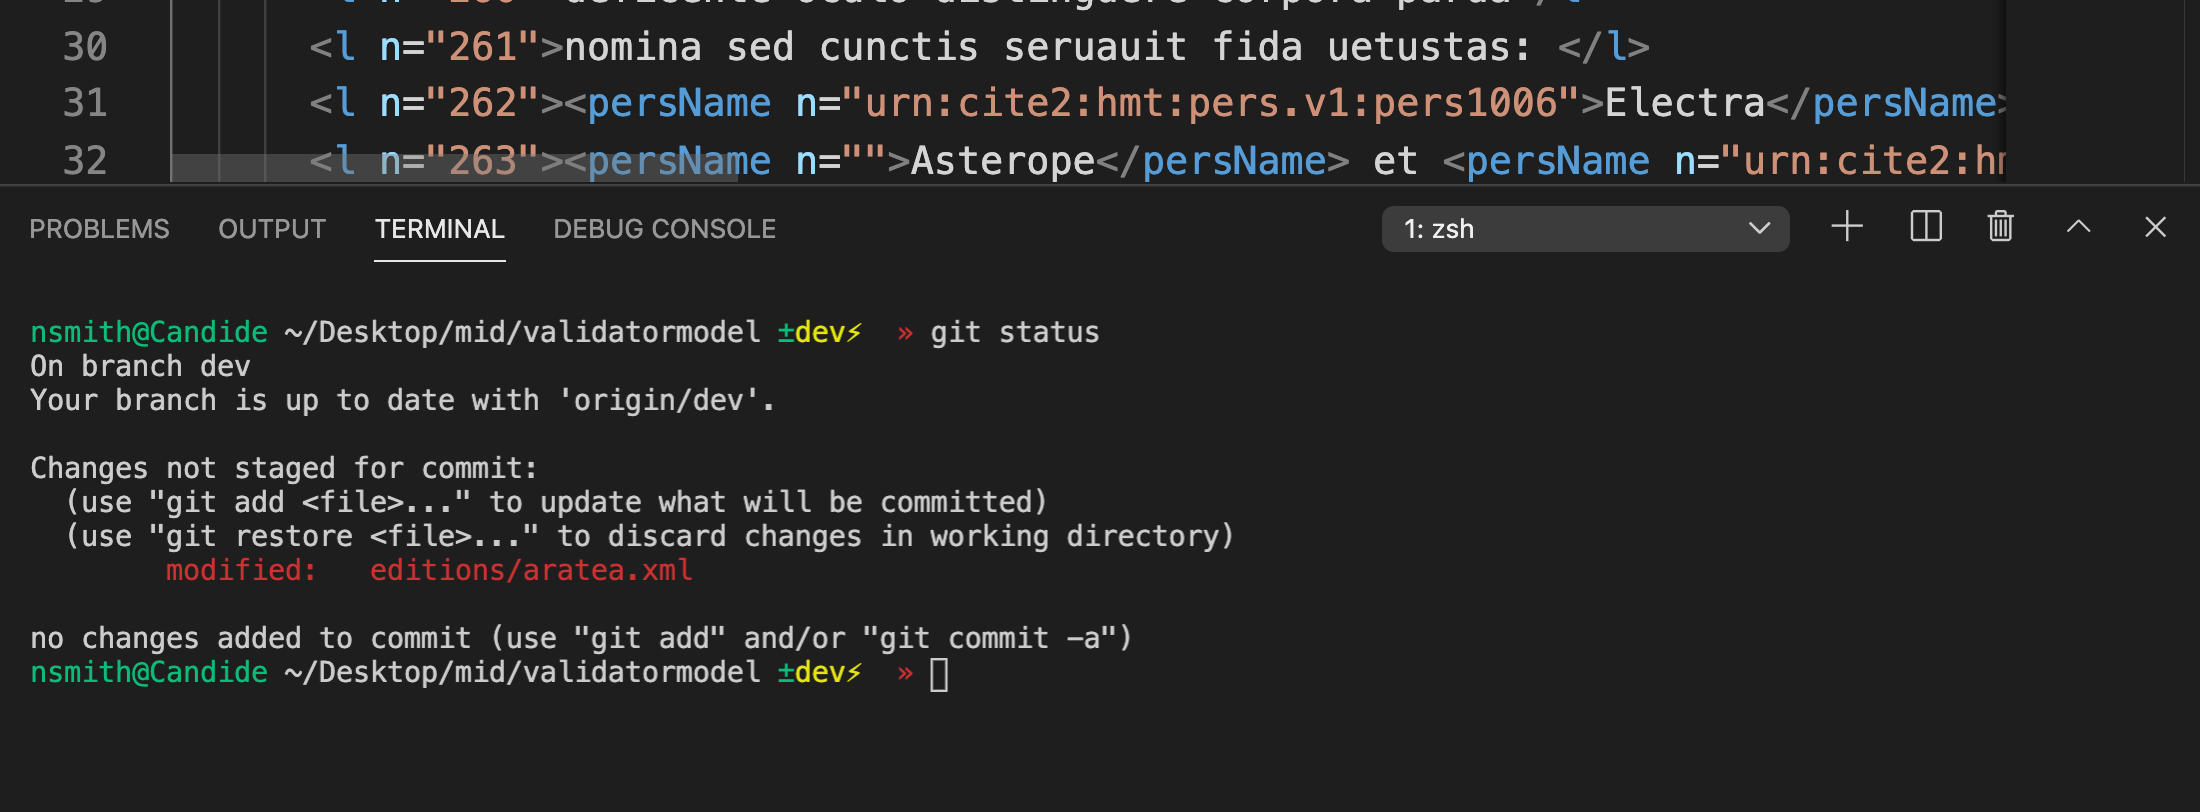Select the modified file editions/aratea.xml
The height and width of the screenshot is (812, 2200).
(x=531, y=570)
